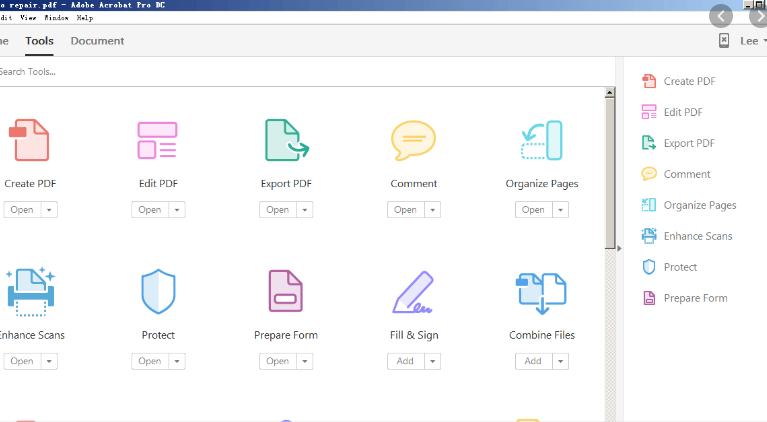Click the Create PDF label in right sidebar
This screenshot has height=422, width=767.
(x=689, y=81)
